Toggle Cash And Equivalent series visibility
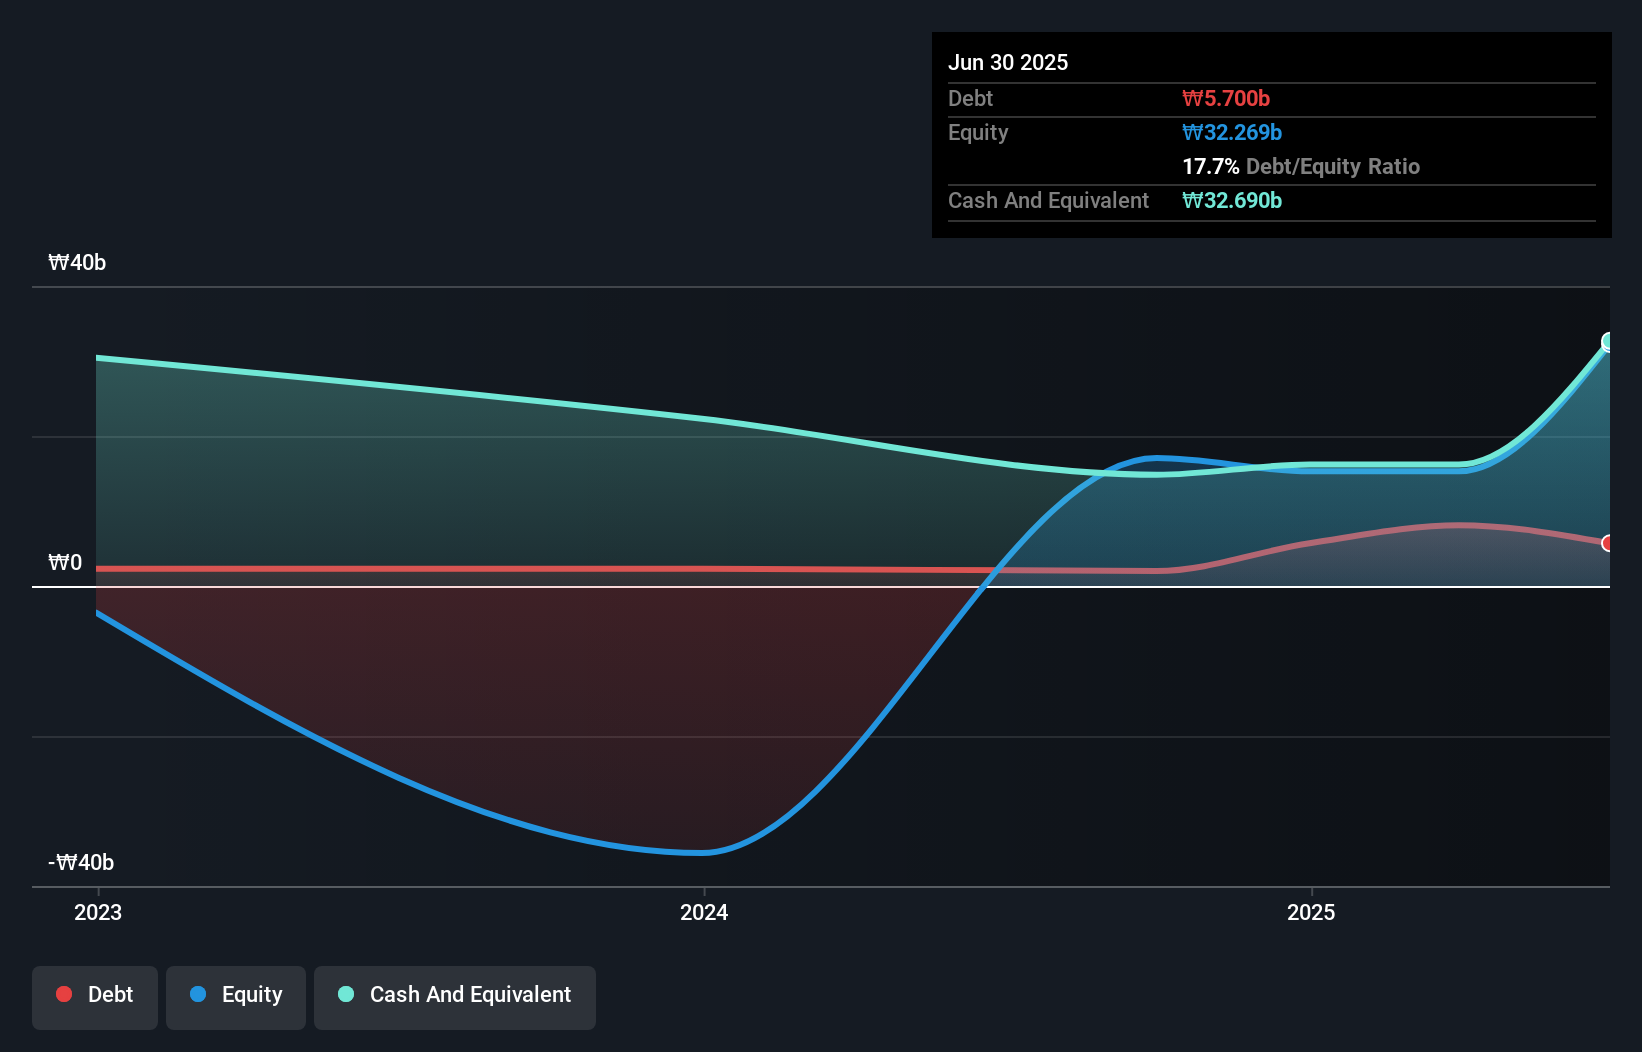This screenshot has height=1052, width=1642. coord(454,997)
